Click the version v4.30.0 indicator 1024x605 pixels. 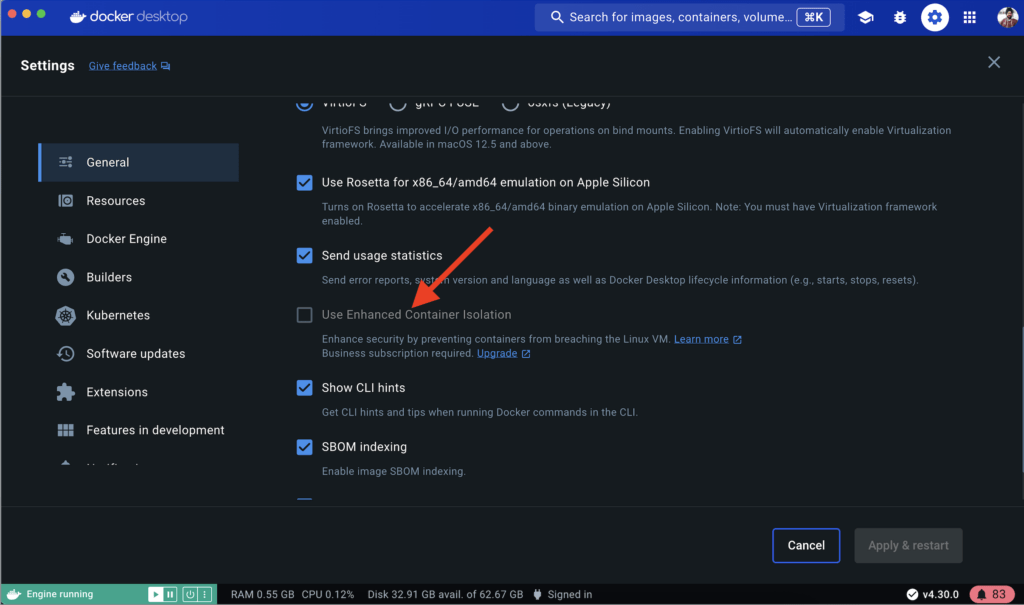[x=933, y=594]
